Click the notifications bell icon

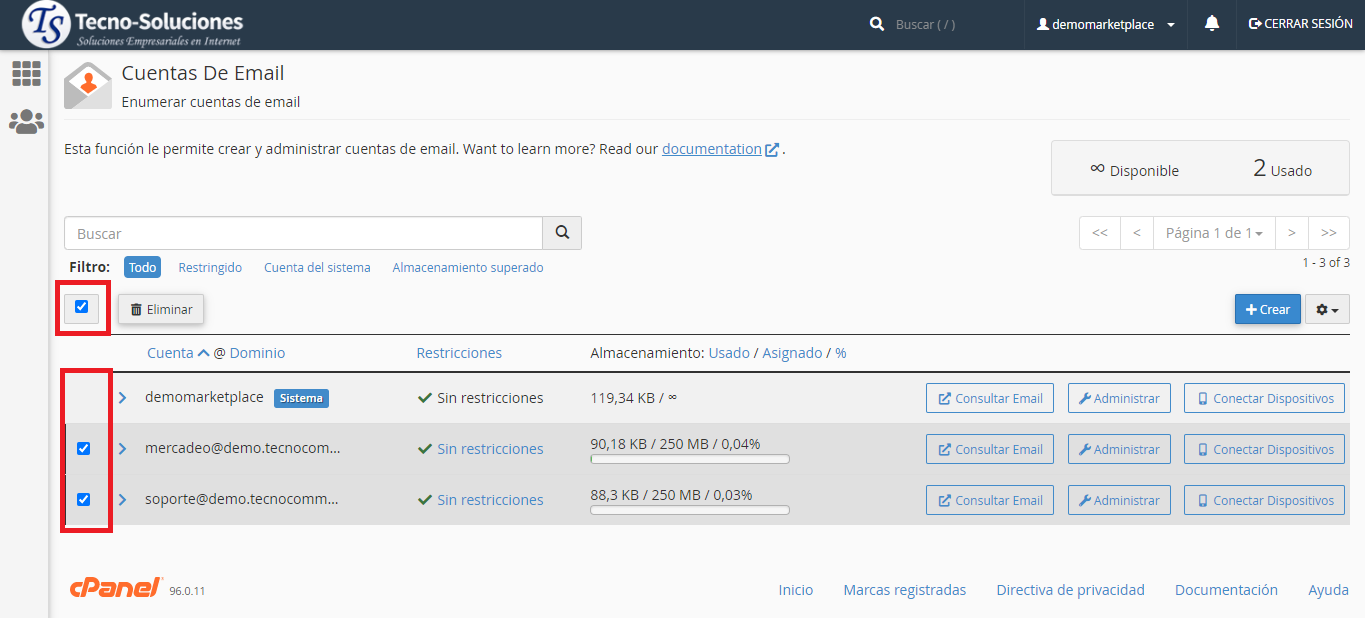point(1212,24)
